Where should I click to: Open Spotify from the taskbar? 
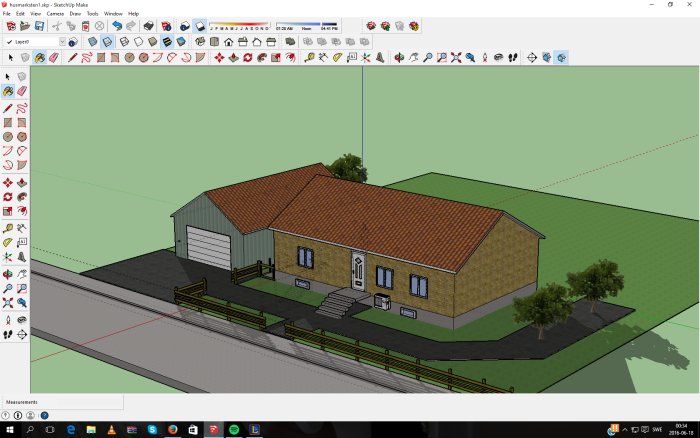[x=234, y=430]
